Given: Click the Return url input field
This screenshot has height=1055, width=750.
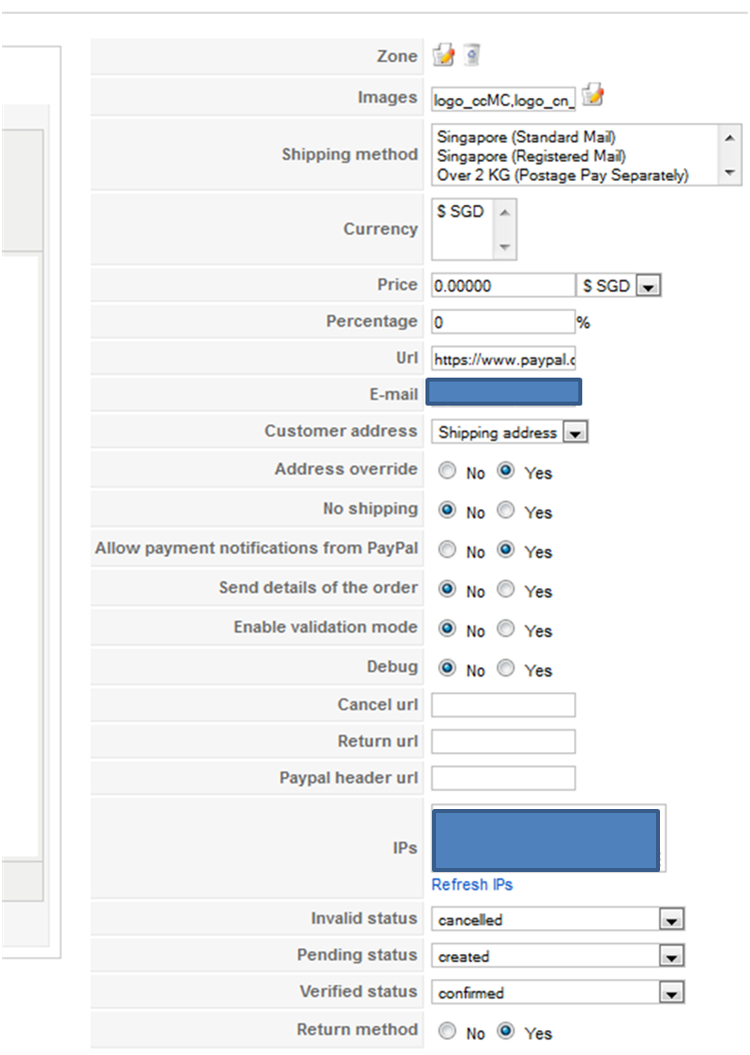Looking at the screenshot, I should (x=503, y=741).
